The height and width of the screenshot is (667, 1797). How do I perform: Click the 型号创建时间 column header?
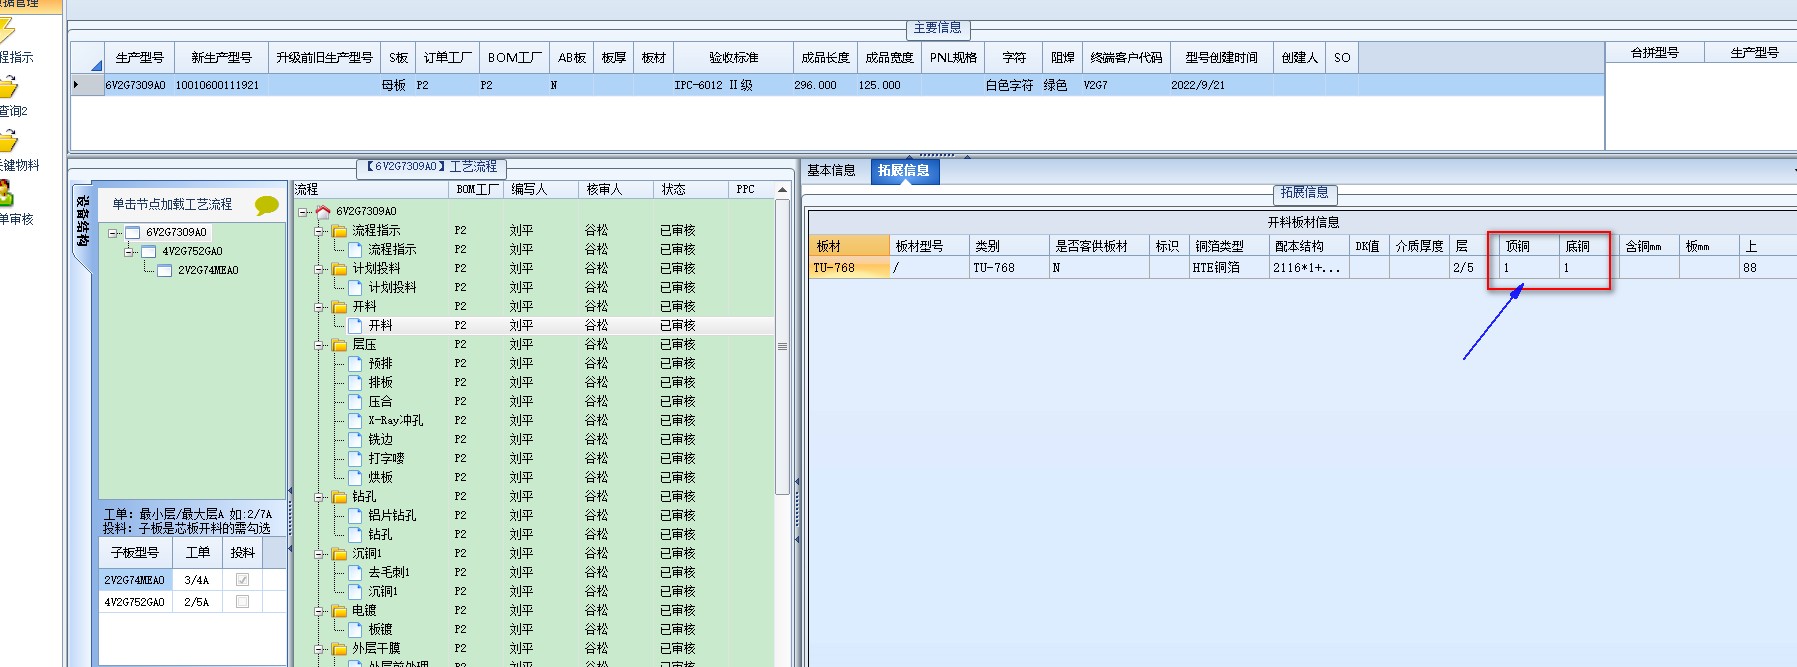(x=1221, y=58)
